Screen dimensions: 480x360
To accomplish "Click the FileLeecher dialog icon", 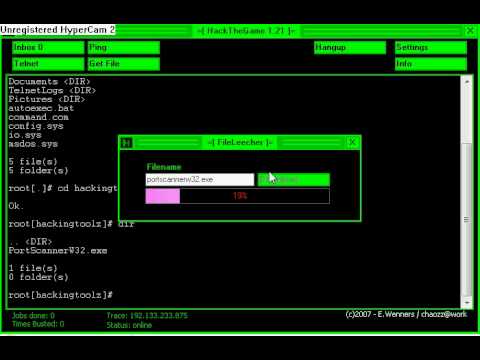I will pos(126,143).
